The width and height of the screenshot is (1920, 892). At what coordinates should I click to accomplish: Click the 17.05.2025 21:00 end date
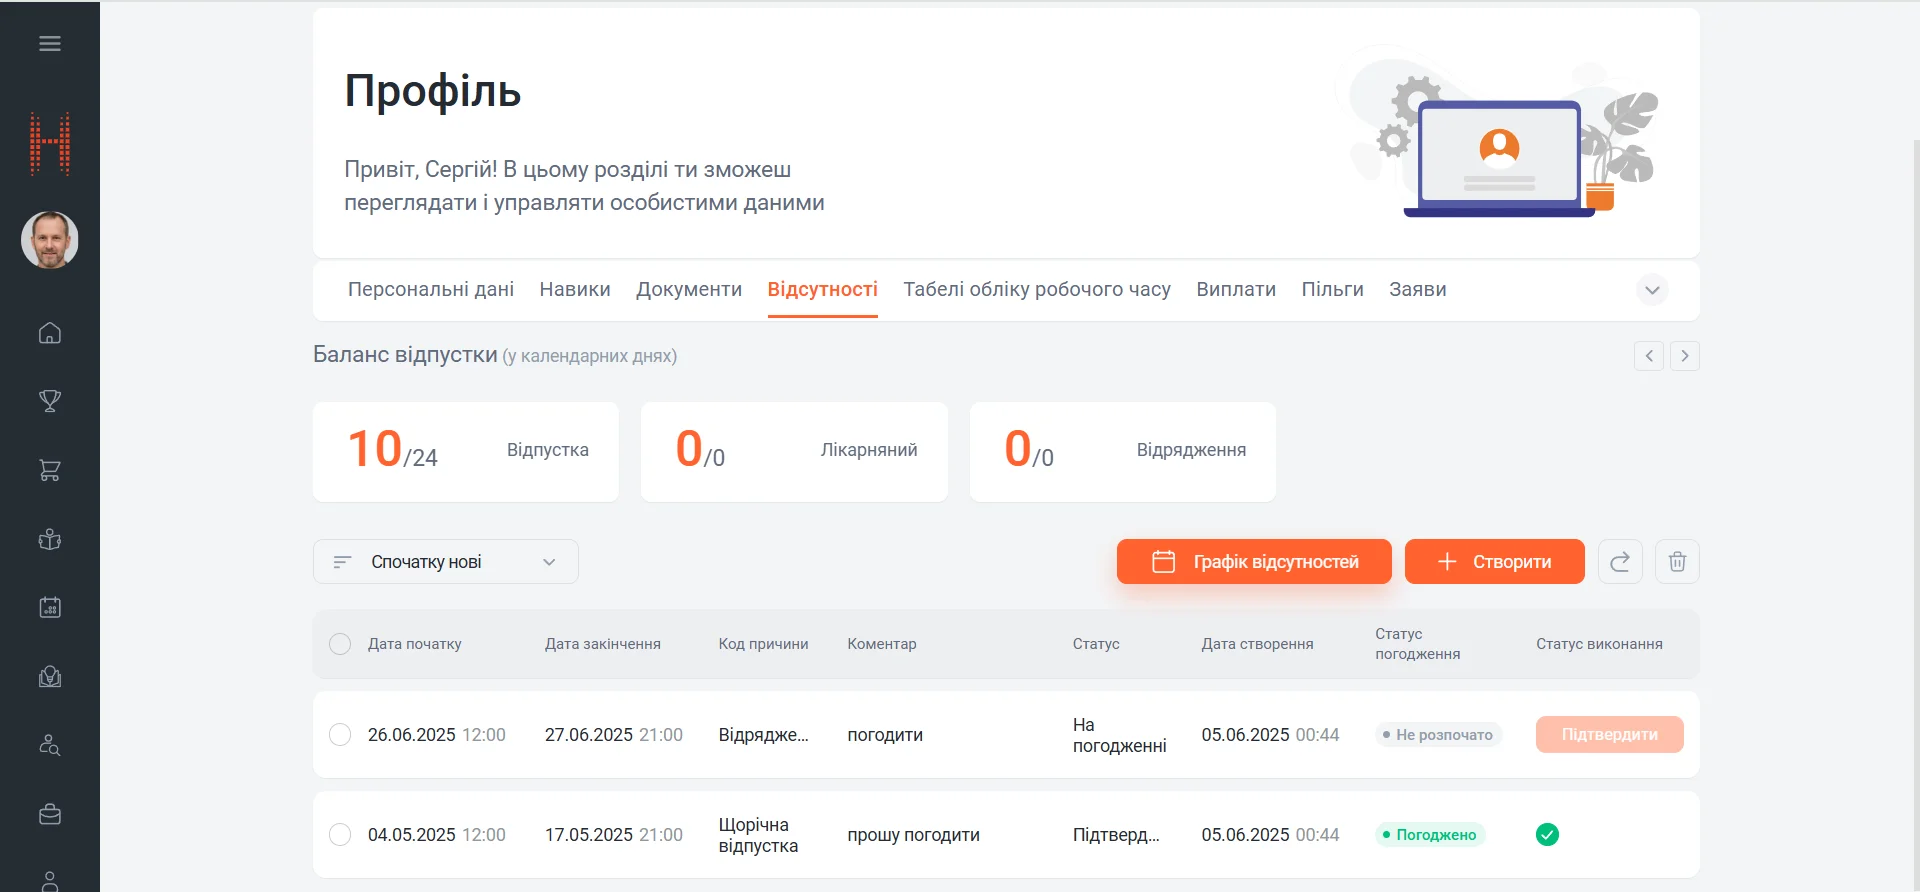click(x=614, y=835)
